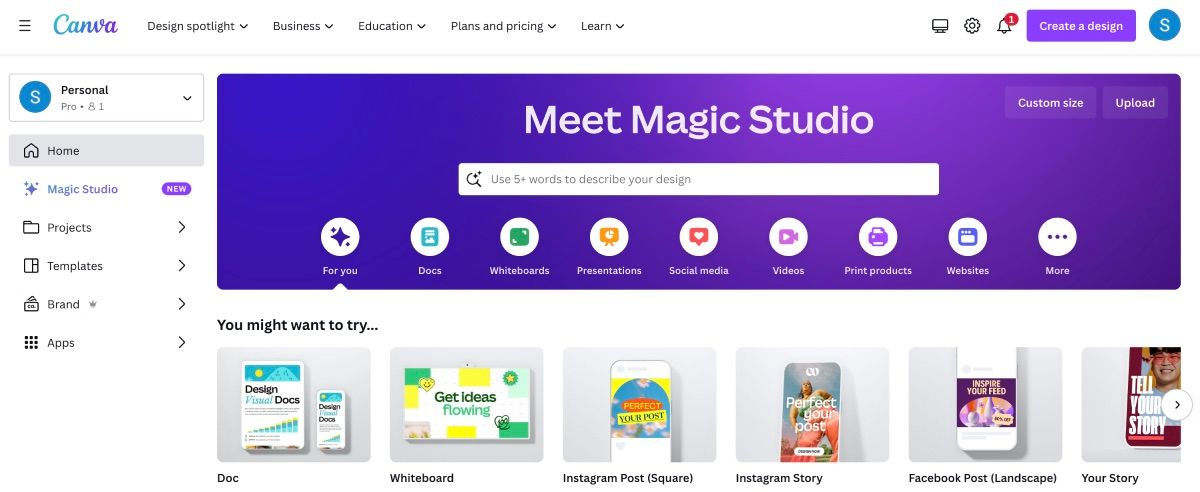This screenshot has height=492, width=1200.
Task: Select the Docs category icon
Action: (430, 237)
